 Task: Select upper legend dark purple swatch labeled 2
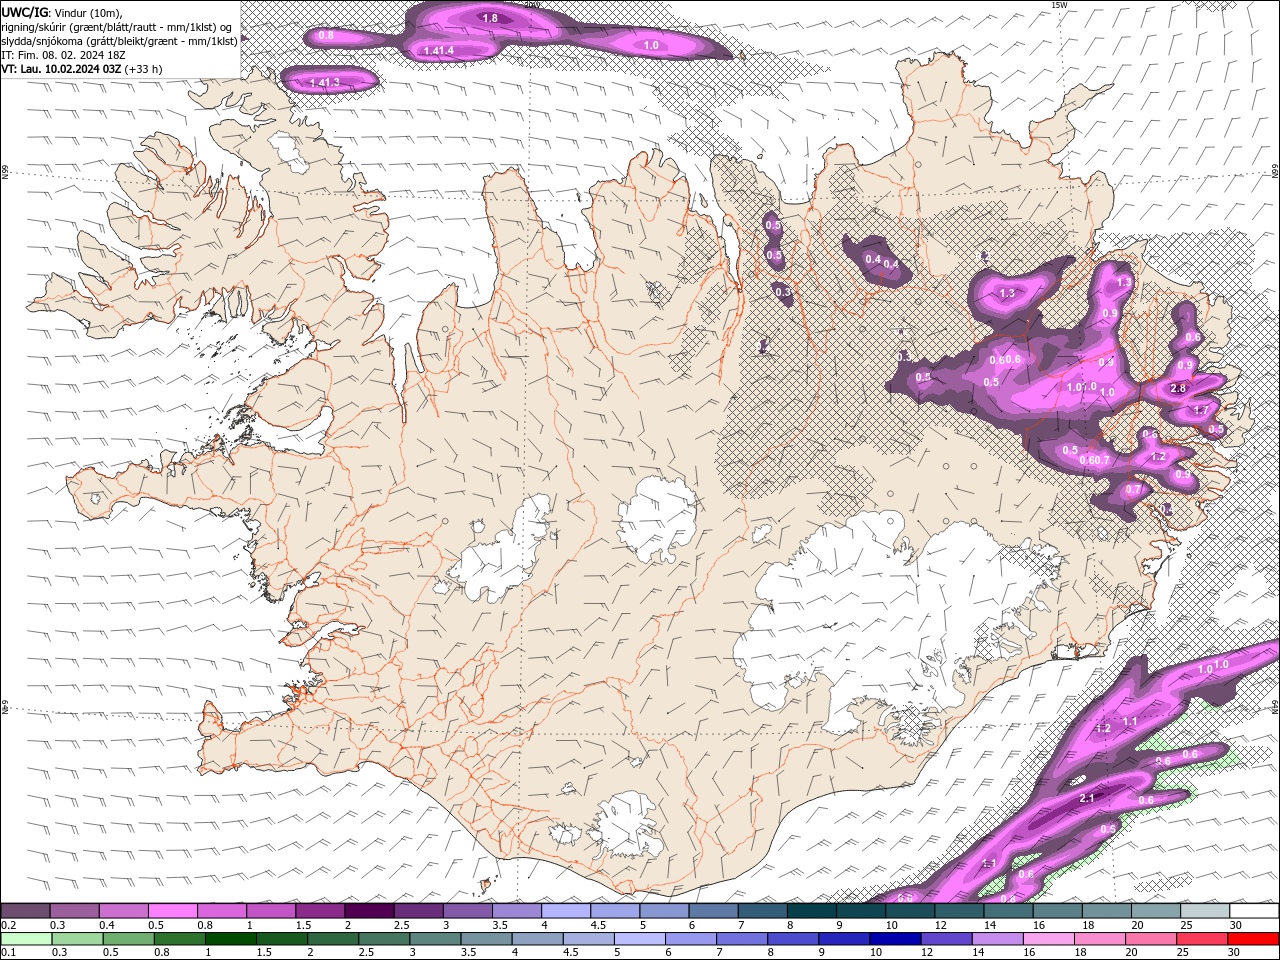tap(369, 911)
